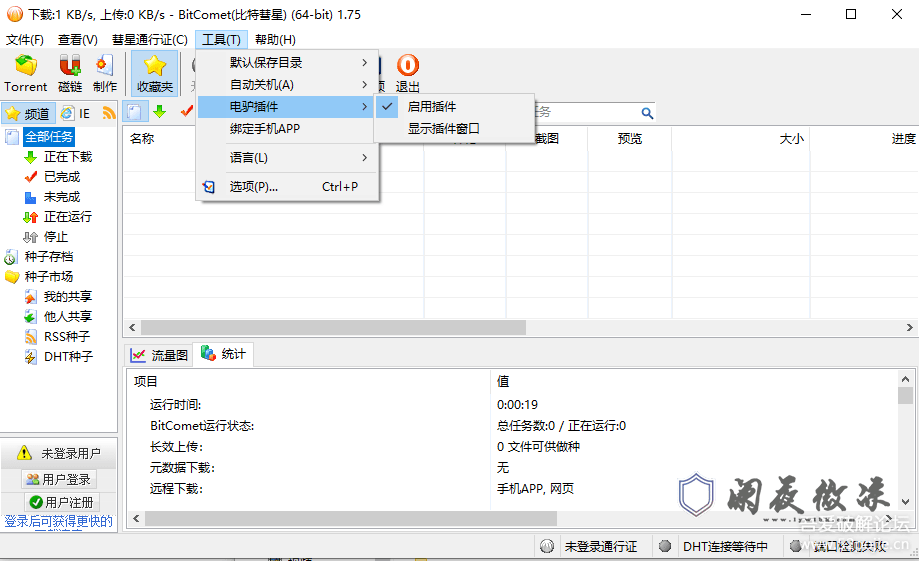This screenshot has width=919, height=561.
Task: Expand the 语言(L) submenu
Action: pyautogui.click(x=249, y=158)
